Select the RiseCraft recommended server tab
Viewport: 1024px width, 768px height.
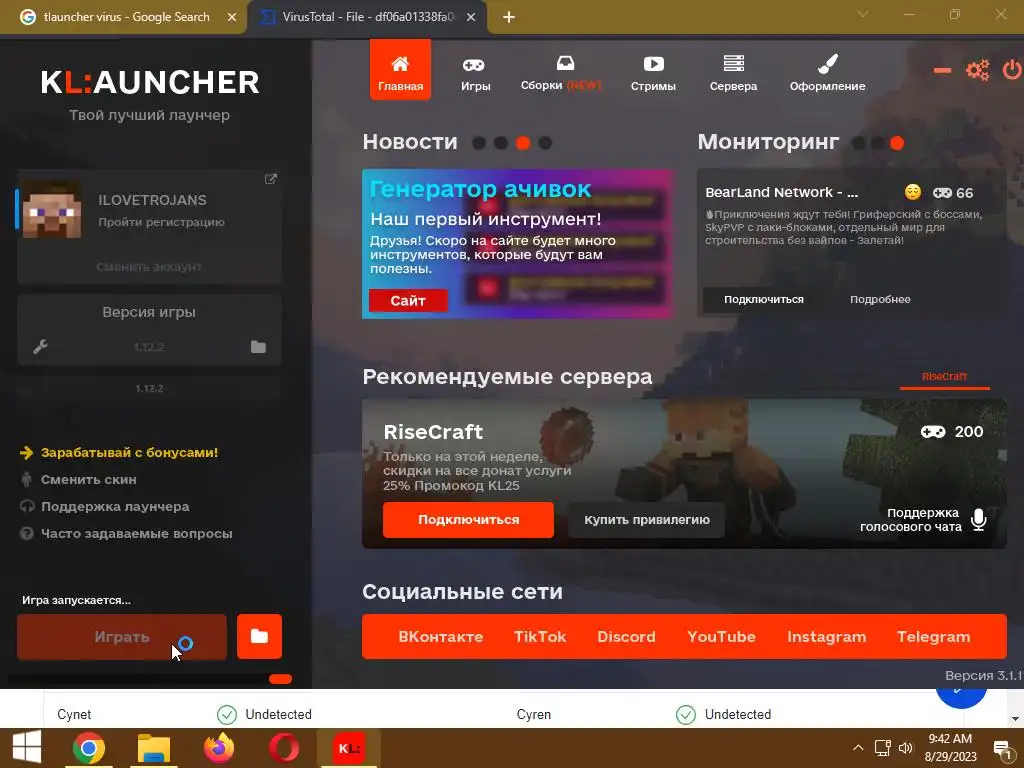click(x=944, y=377)
